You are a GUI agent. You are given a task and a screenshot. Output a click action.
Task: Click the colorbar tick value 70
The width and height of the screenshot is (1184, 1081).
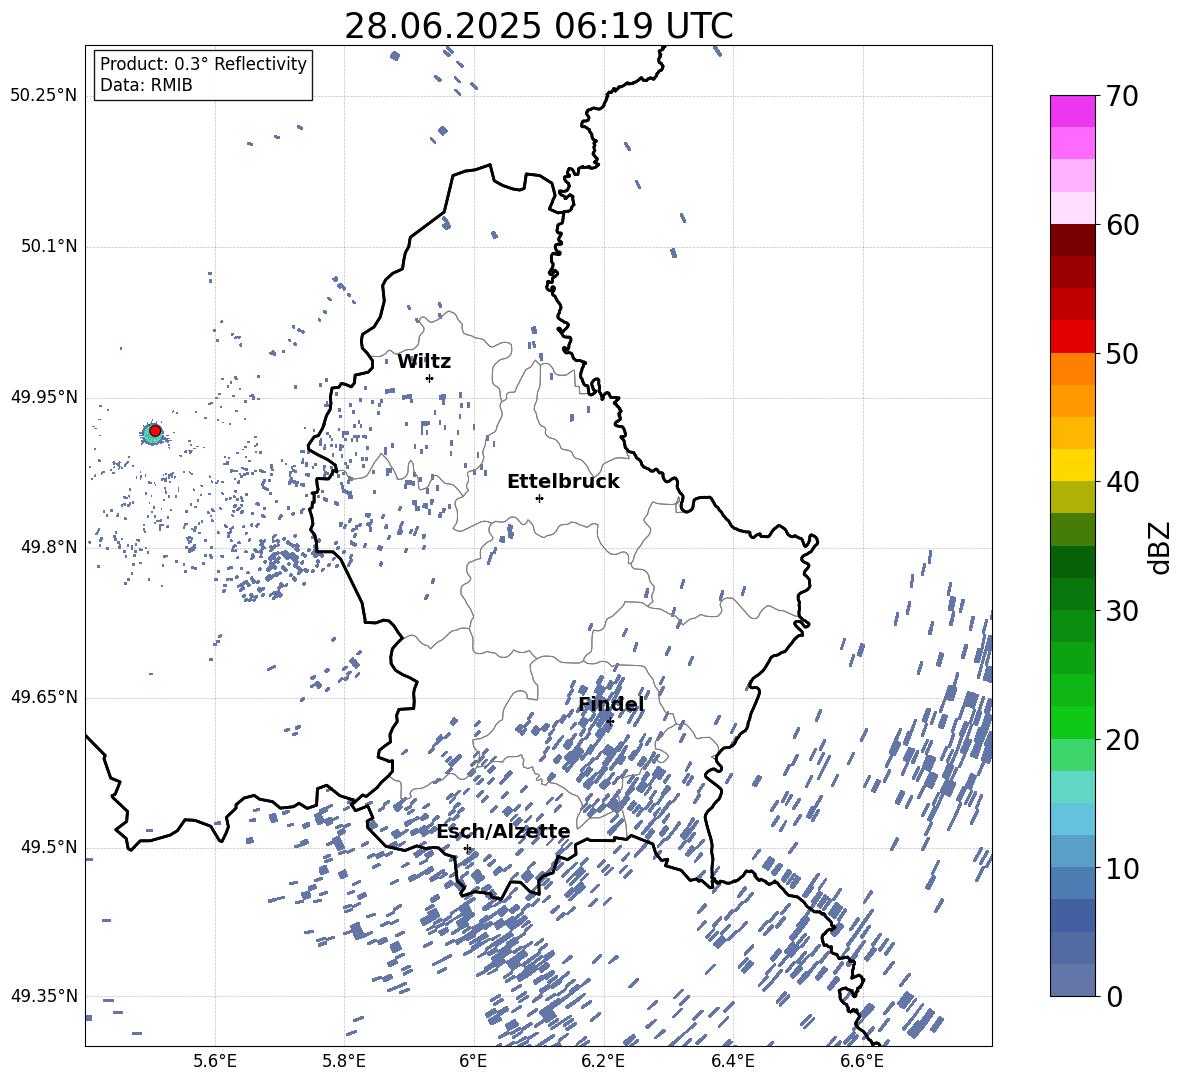coord(1122,96)
